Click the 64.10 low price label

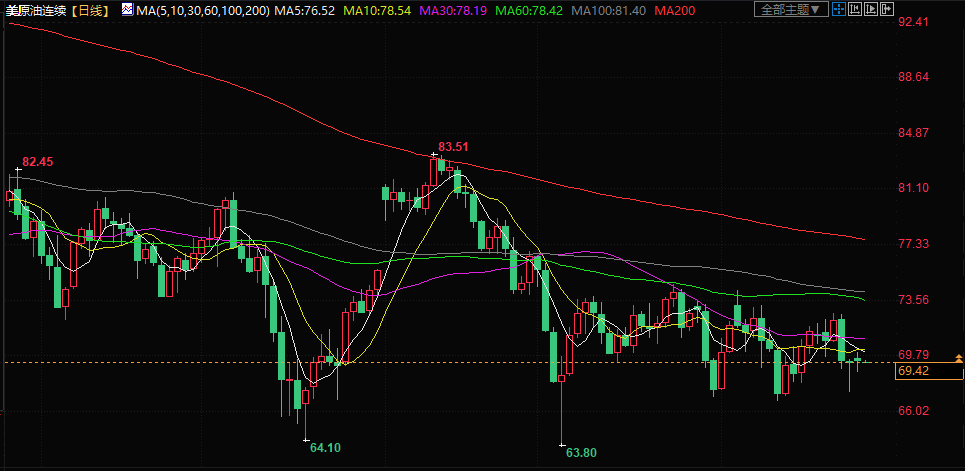[325, 448]
